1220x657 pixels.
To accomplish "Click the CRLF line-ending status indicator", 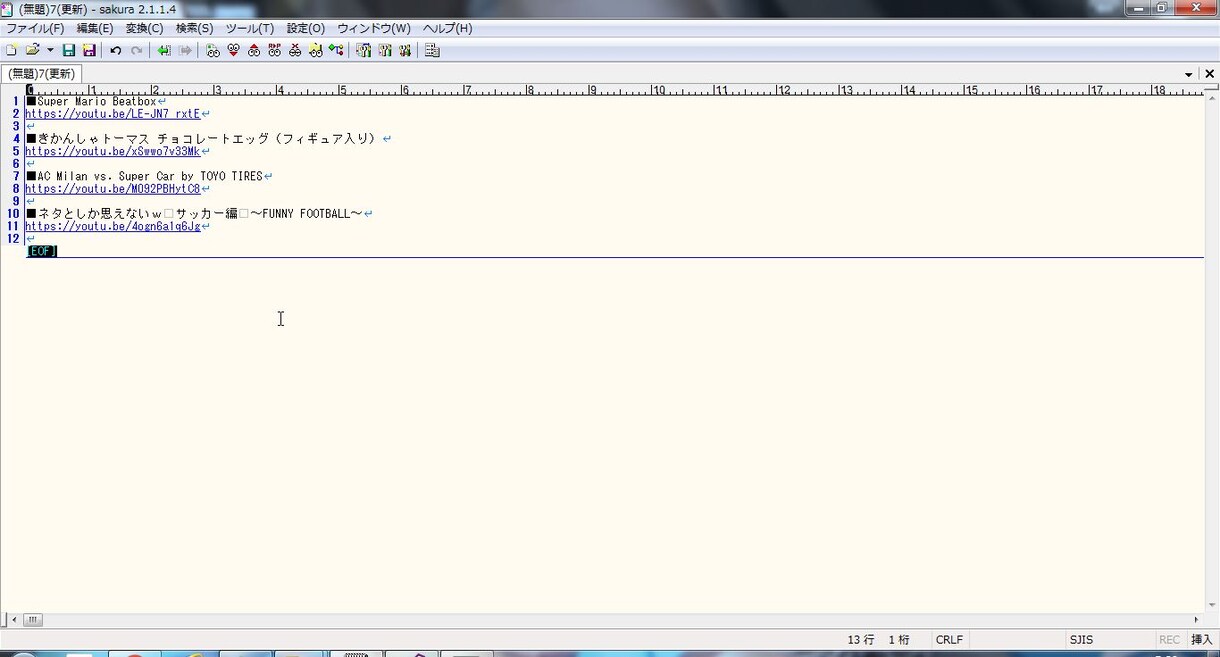I will [949, 640].
